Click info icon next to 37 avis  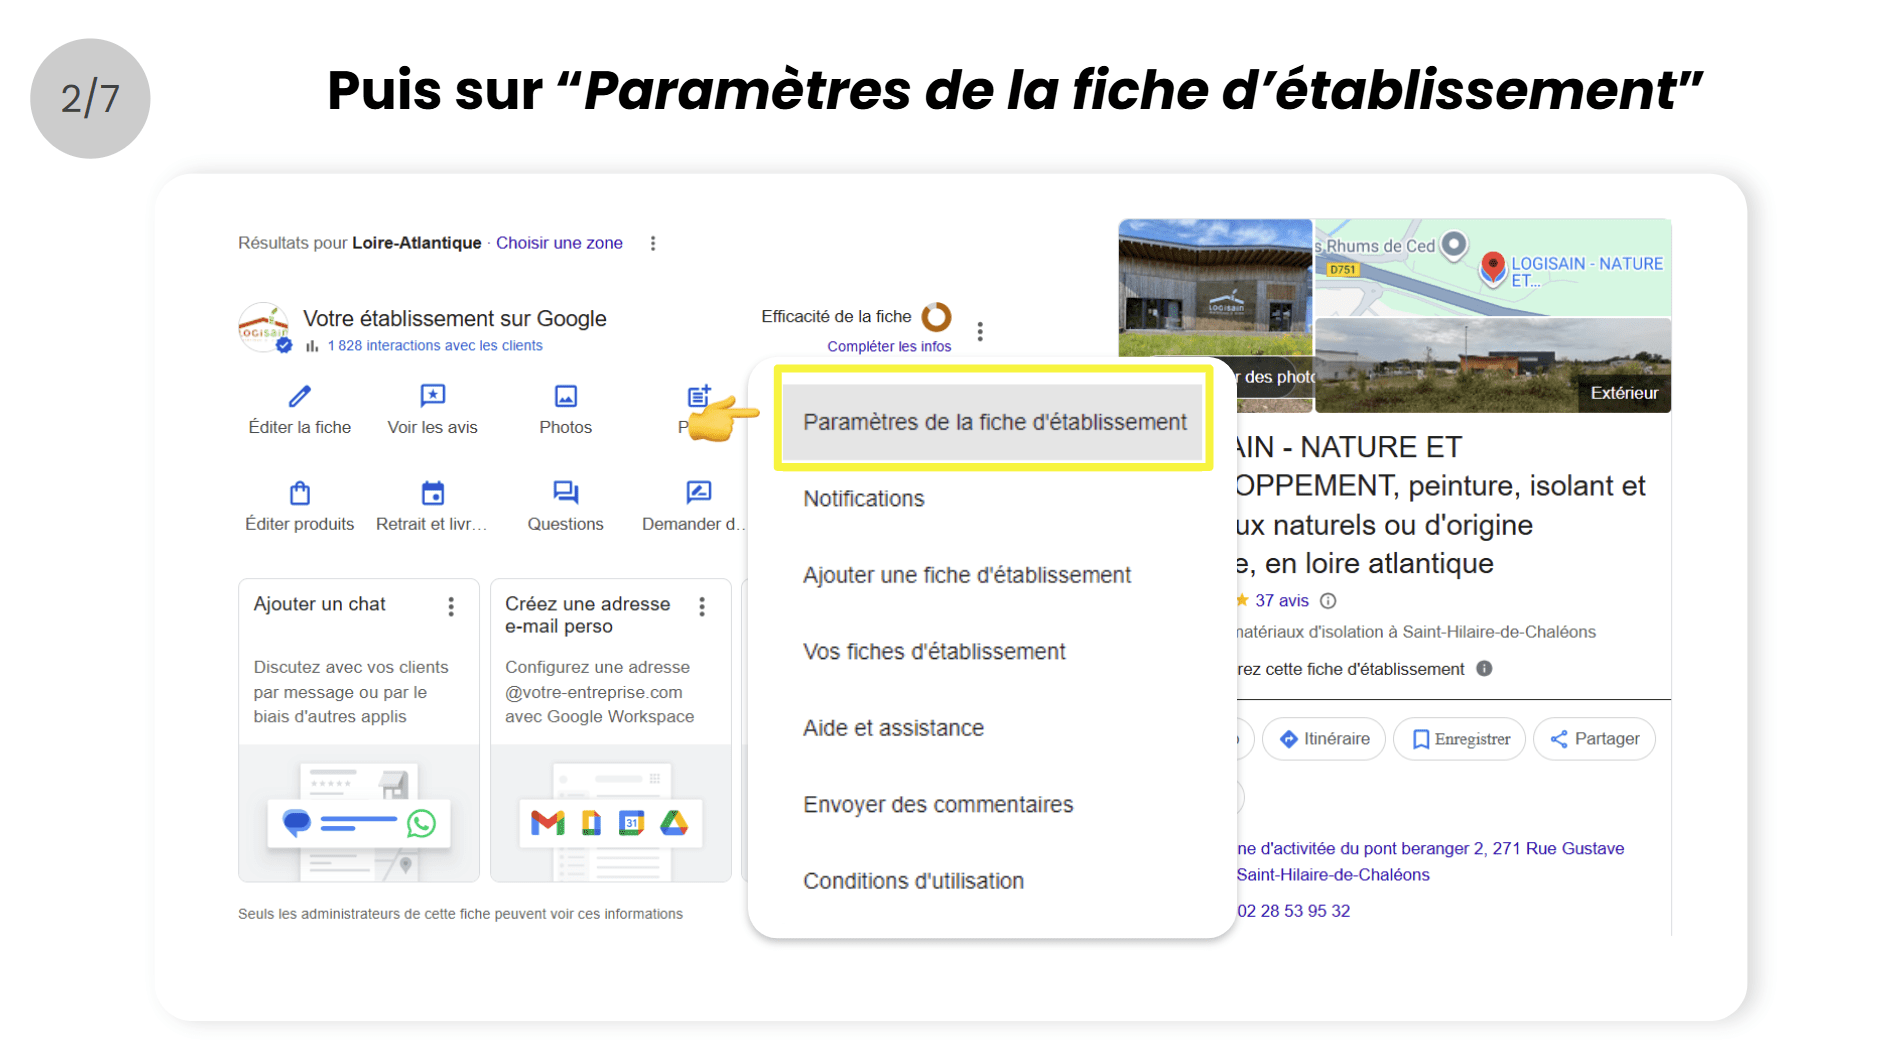pyautogui.click(x=1328, y=601)
